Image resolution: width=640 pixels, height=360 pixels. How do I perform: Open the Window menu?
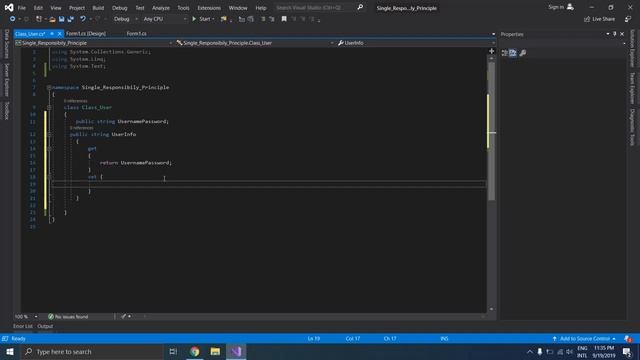click(x=238, y=8)
